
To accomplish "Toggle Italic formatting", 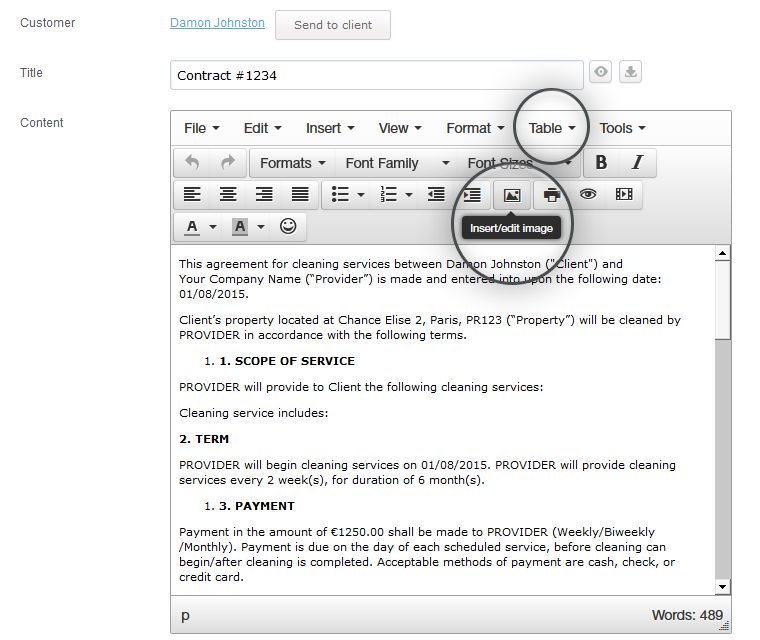I will click(x=638, y=163).
